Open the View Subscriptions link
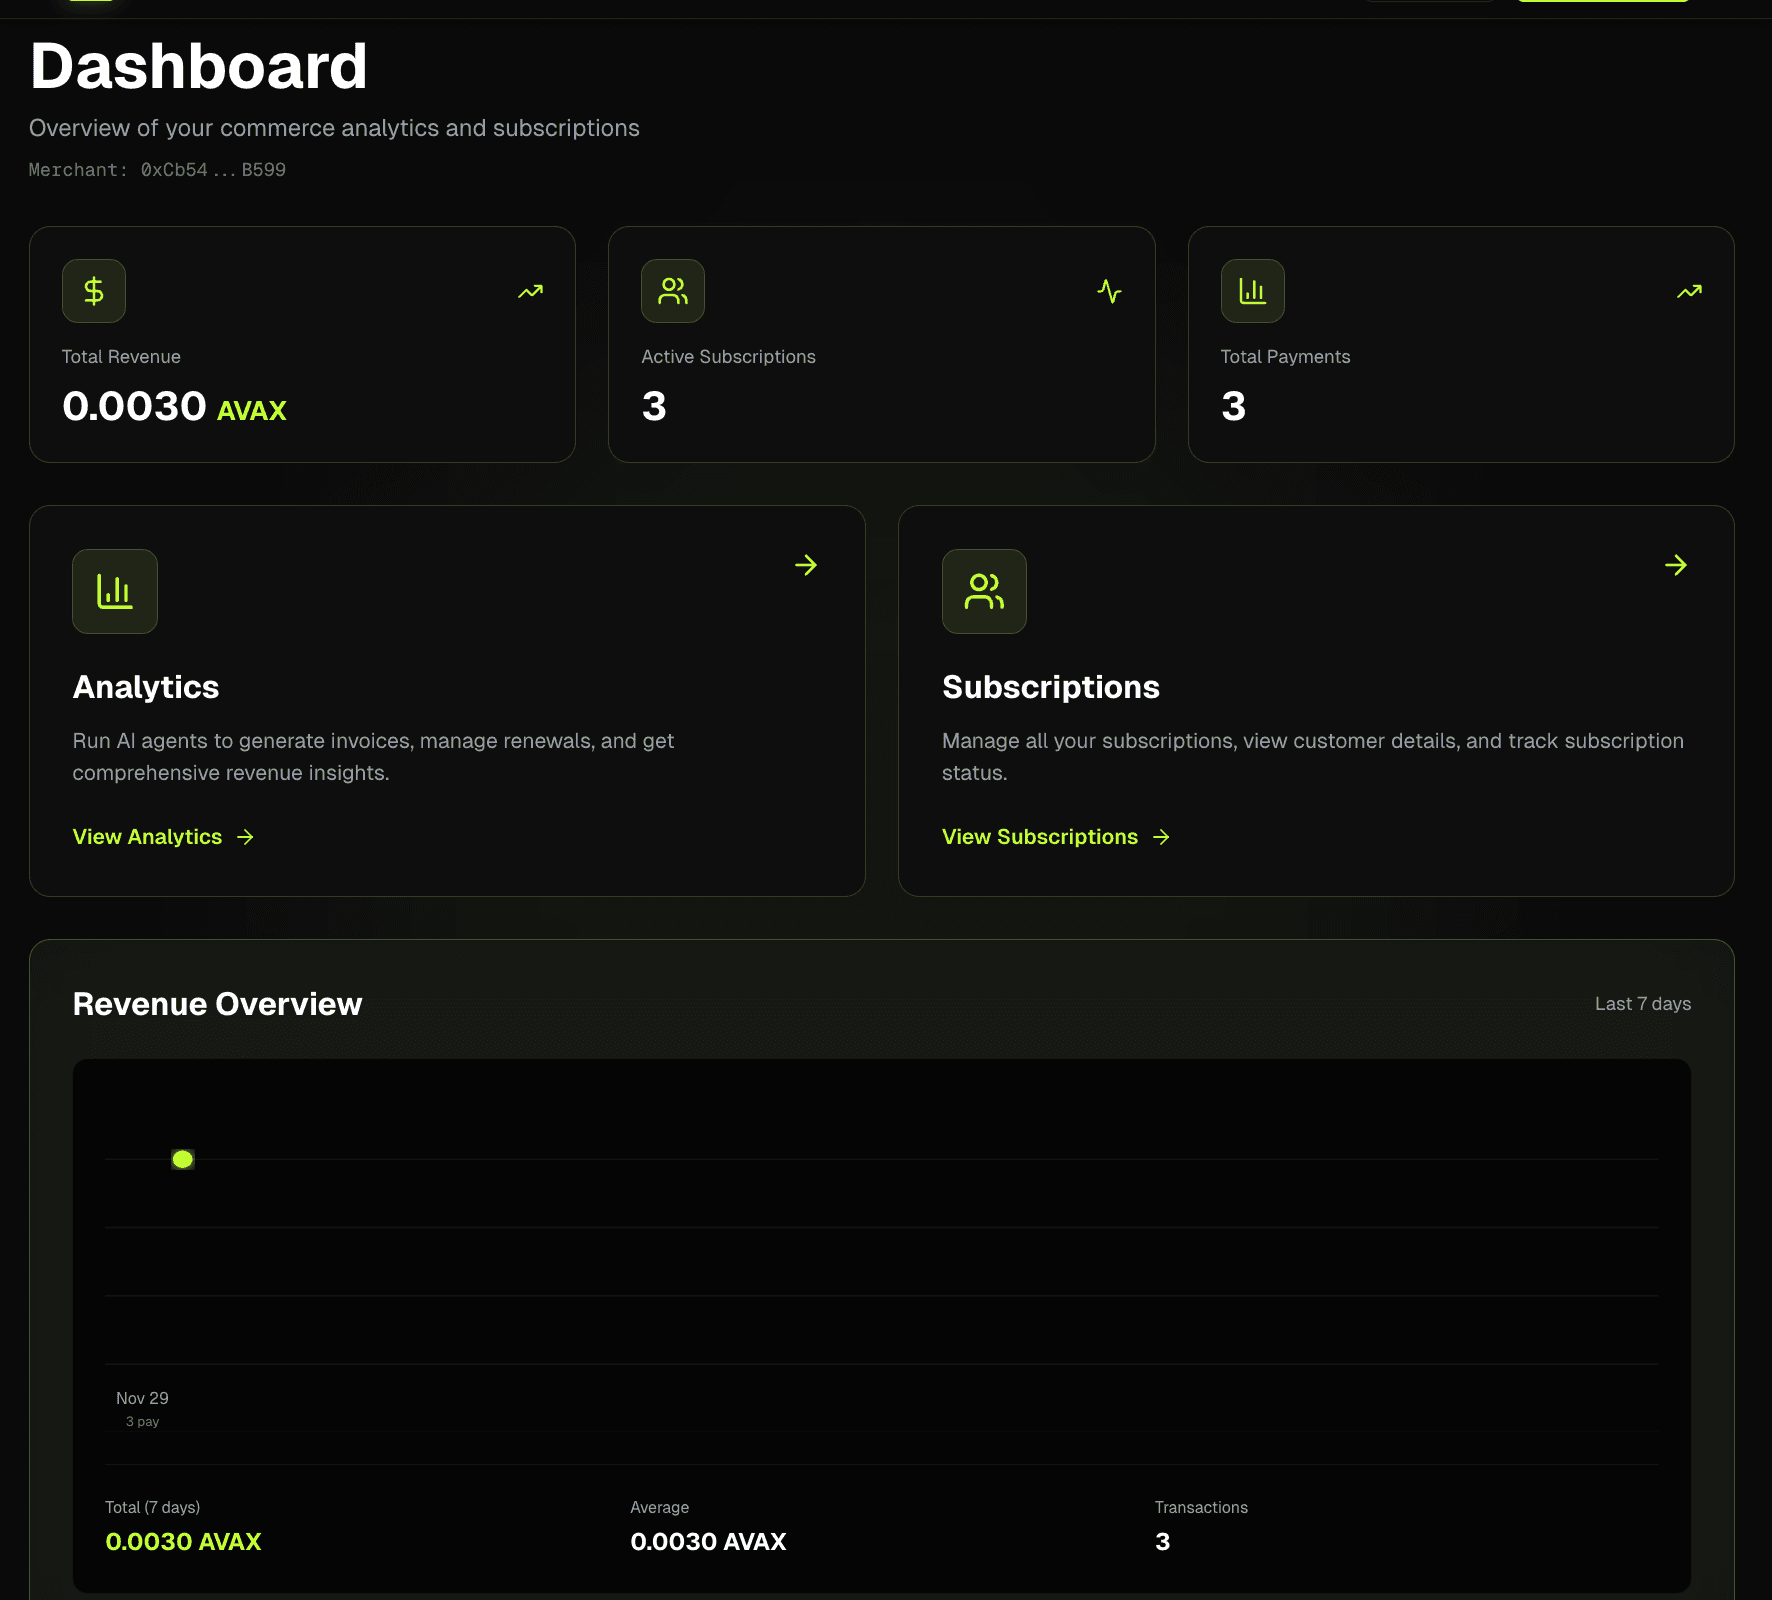 click(x=1056, y=837)
